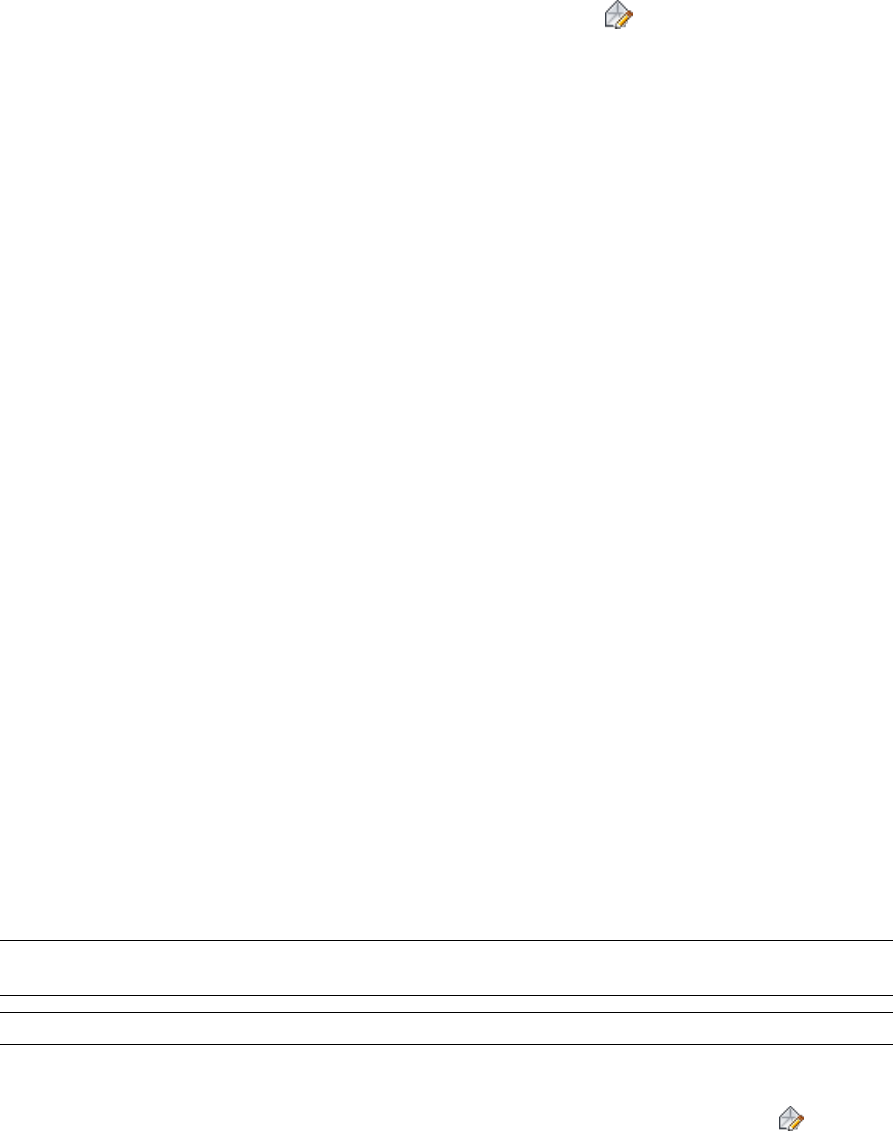Click the first horizontal divider line

click(x=446, y=941)
